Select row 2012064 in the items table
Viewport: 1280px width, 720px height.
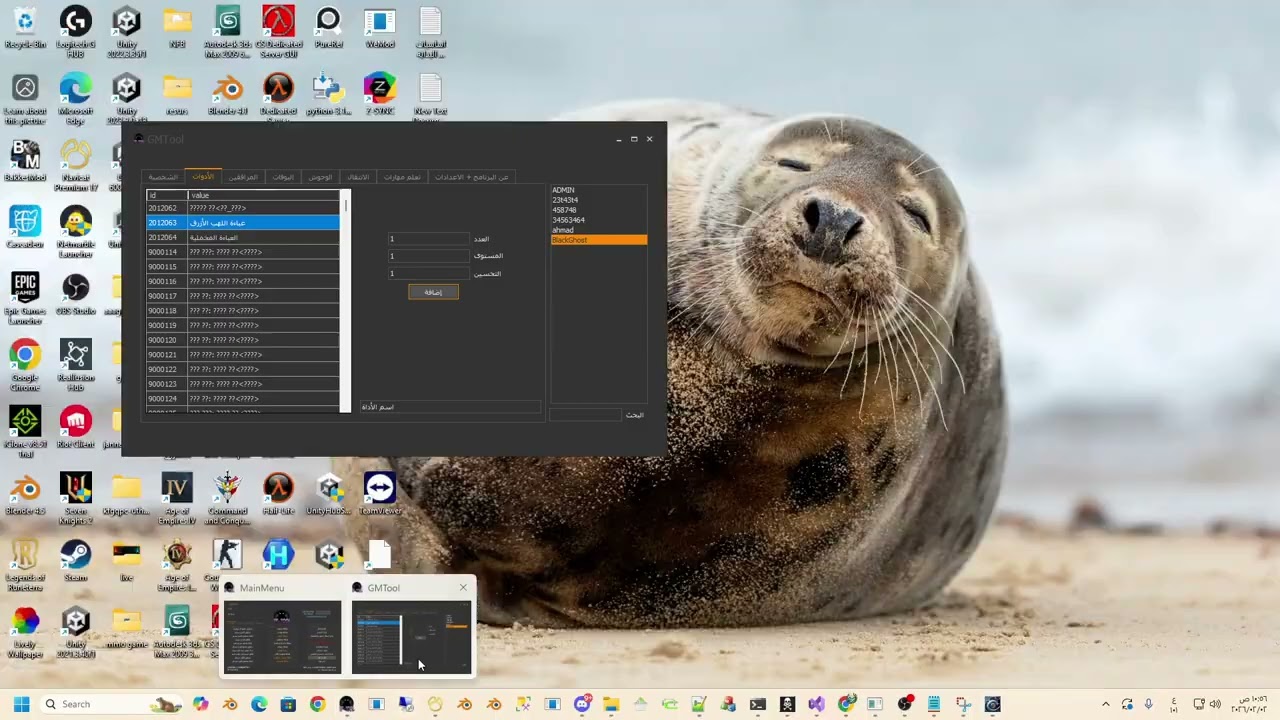click(x=243, y=237)
